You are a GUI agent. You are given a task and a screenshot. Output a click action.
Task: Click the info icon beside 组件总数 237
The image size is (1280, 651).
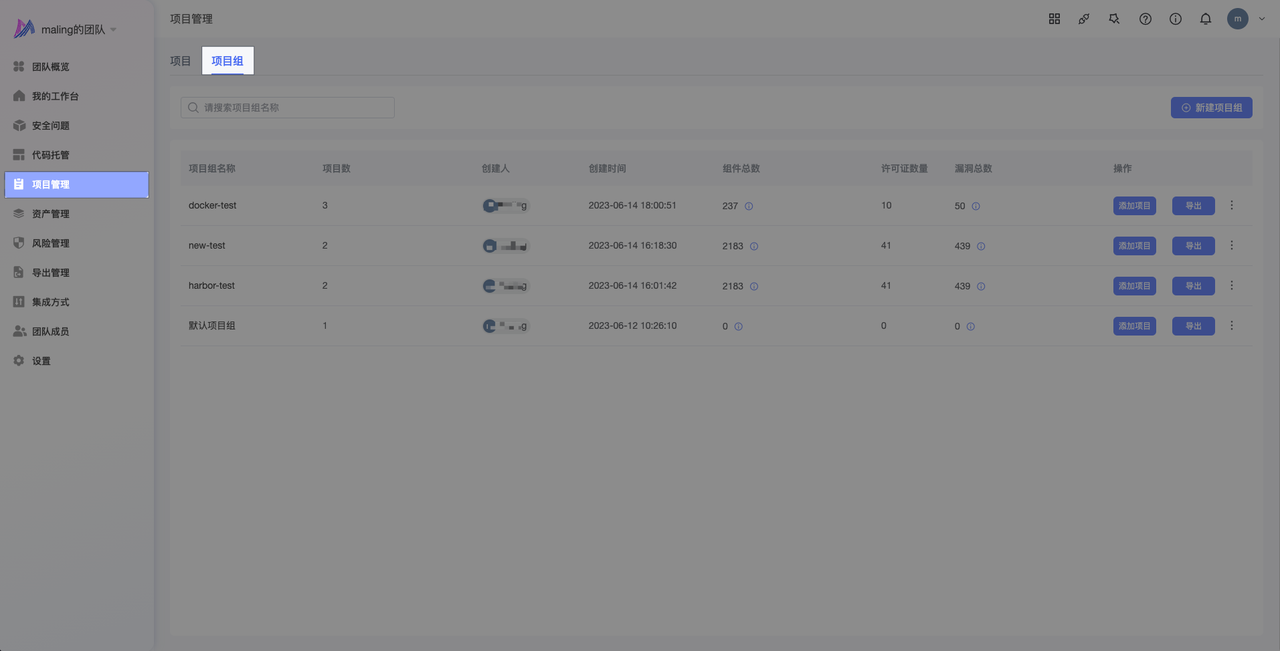pos(749,206)
